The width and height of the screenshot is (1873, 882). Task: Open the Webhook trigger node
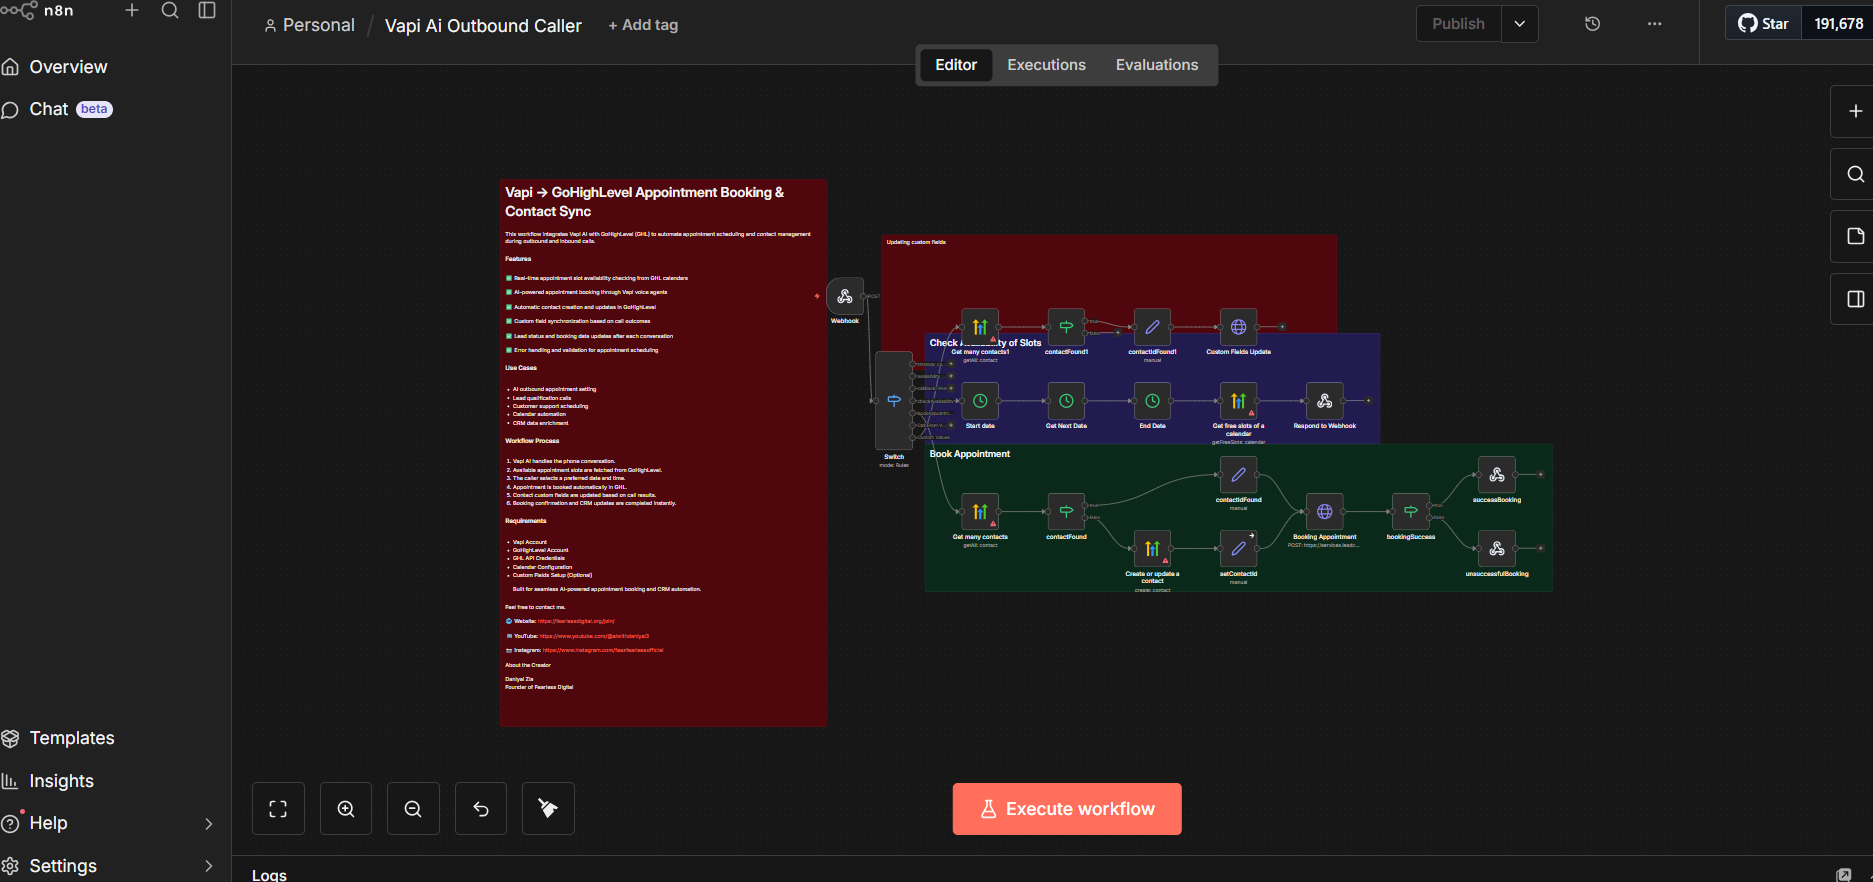(x=845, y=296)
